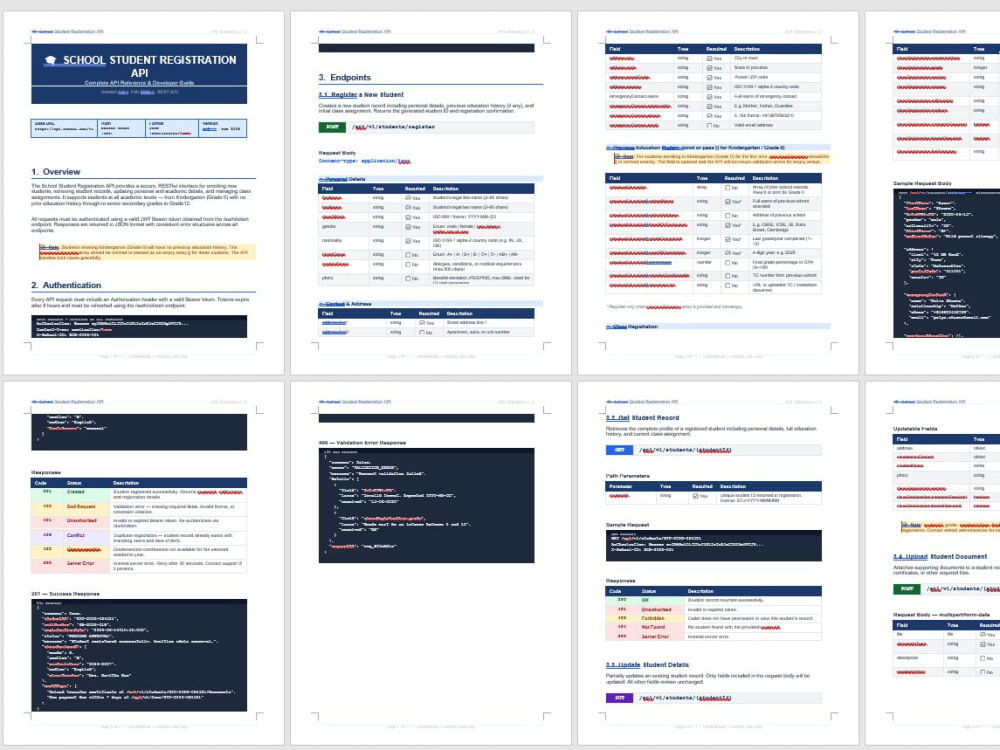
Task: Click the green POST badge under Upload Student Document
Action: click(906, 589)
